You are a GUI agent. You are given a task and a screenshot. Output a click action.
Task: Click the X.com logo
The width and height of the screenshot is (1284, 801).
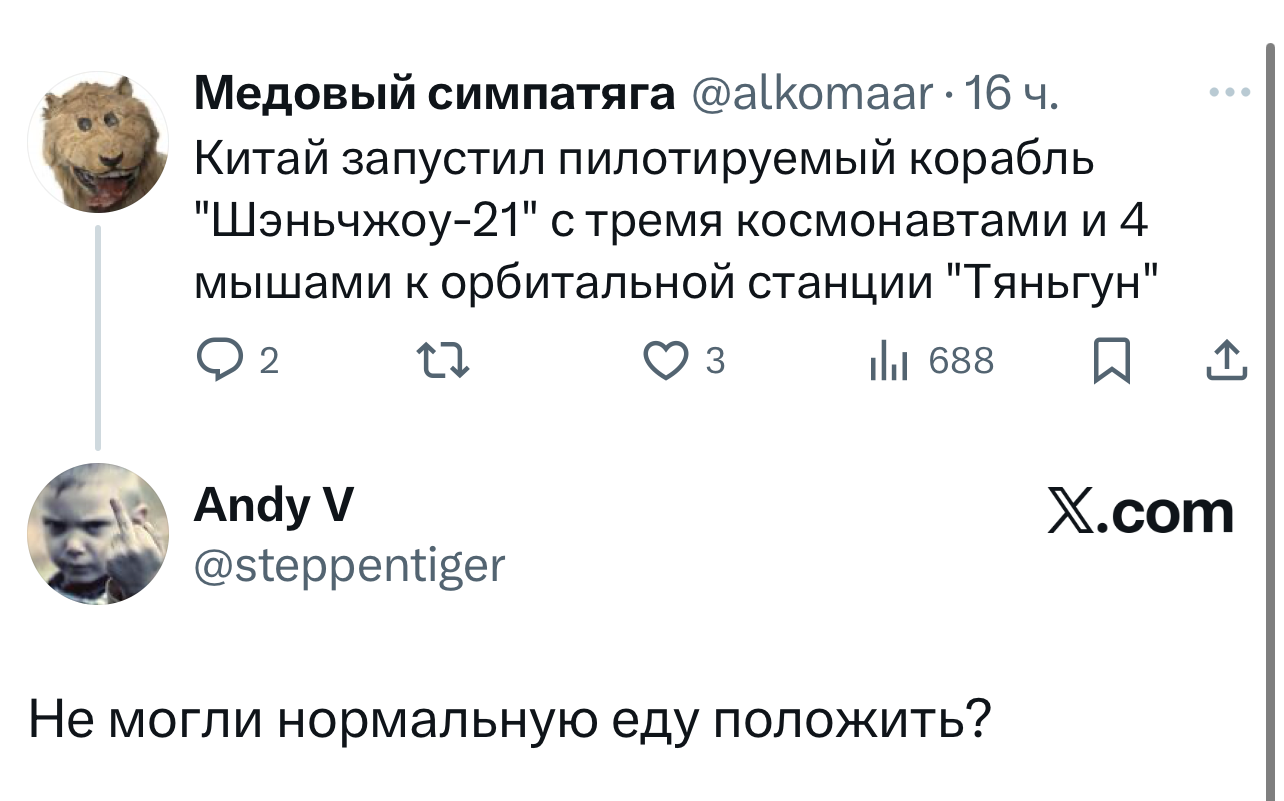tap(1140, 513)
